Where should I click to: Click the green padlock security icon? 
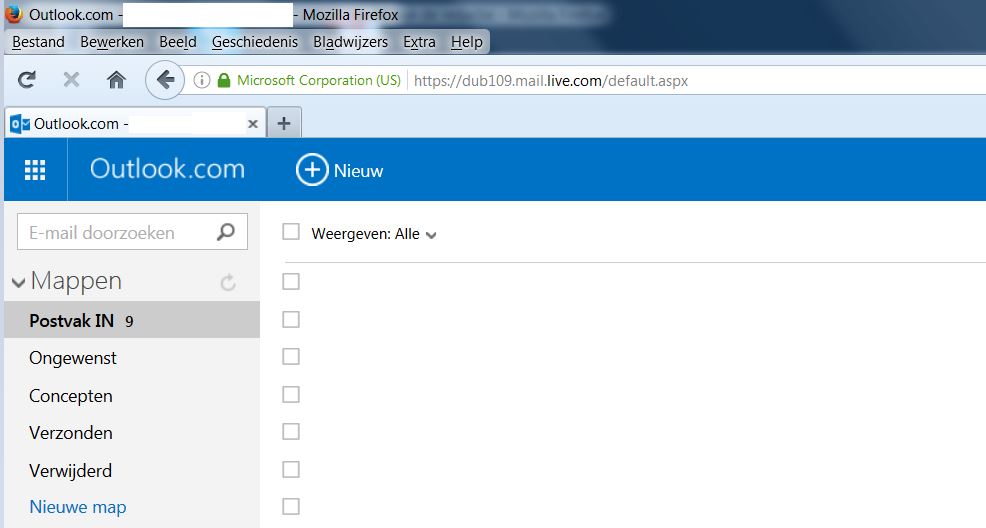click(224, 80)
